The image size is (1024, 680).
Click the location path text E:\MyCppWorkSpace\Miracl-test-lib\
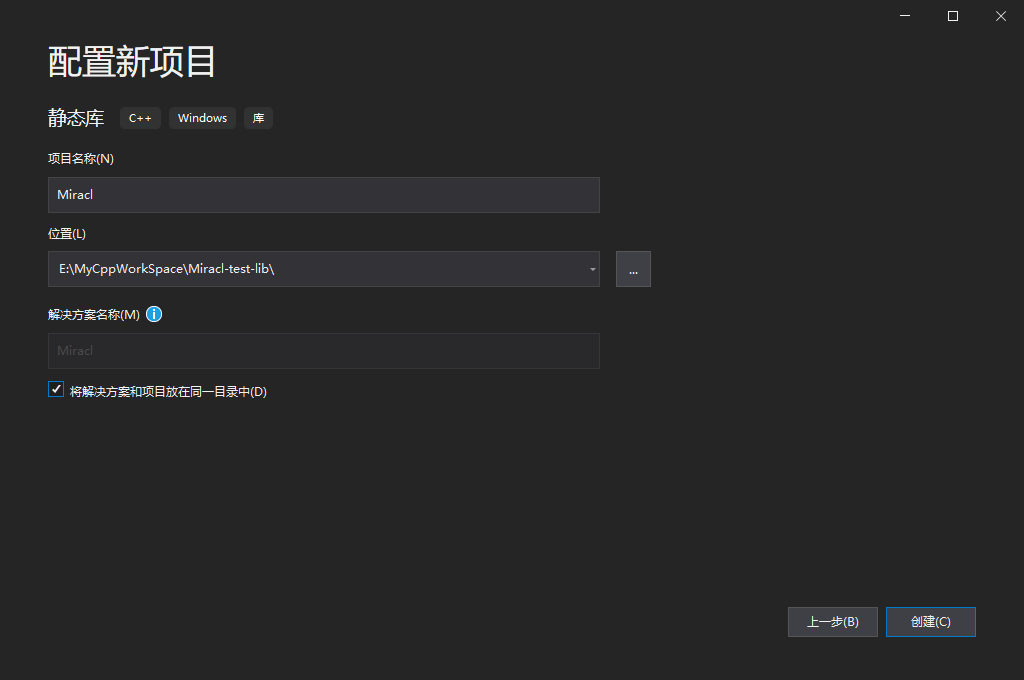click(170, 269)
